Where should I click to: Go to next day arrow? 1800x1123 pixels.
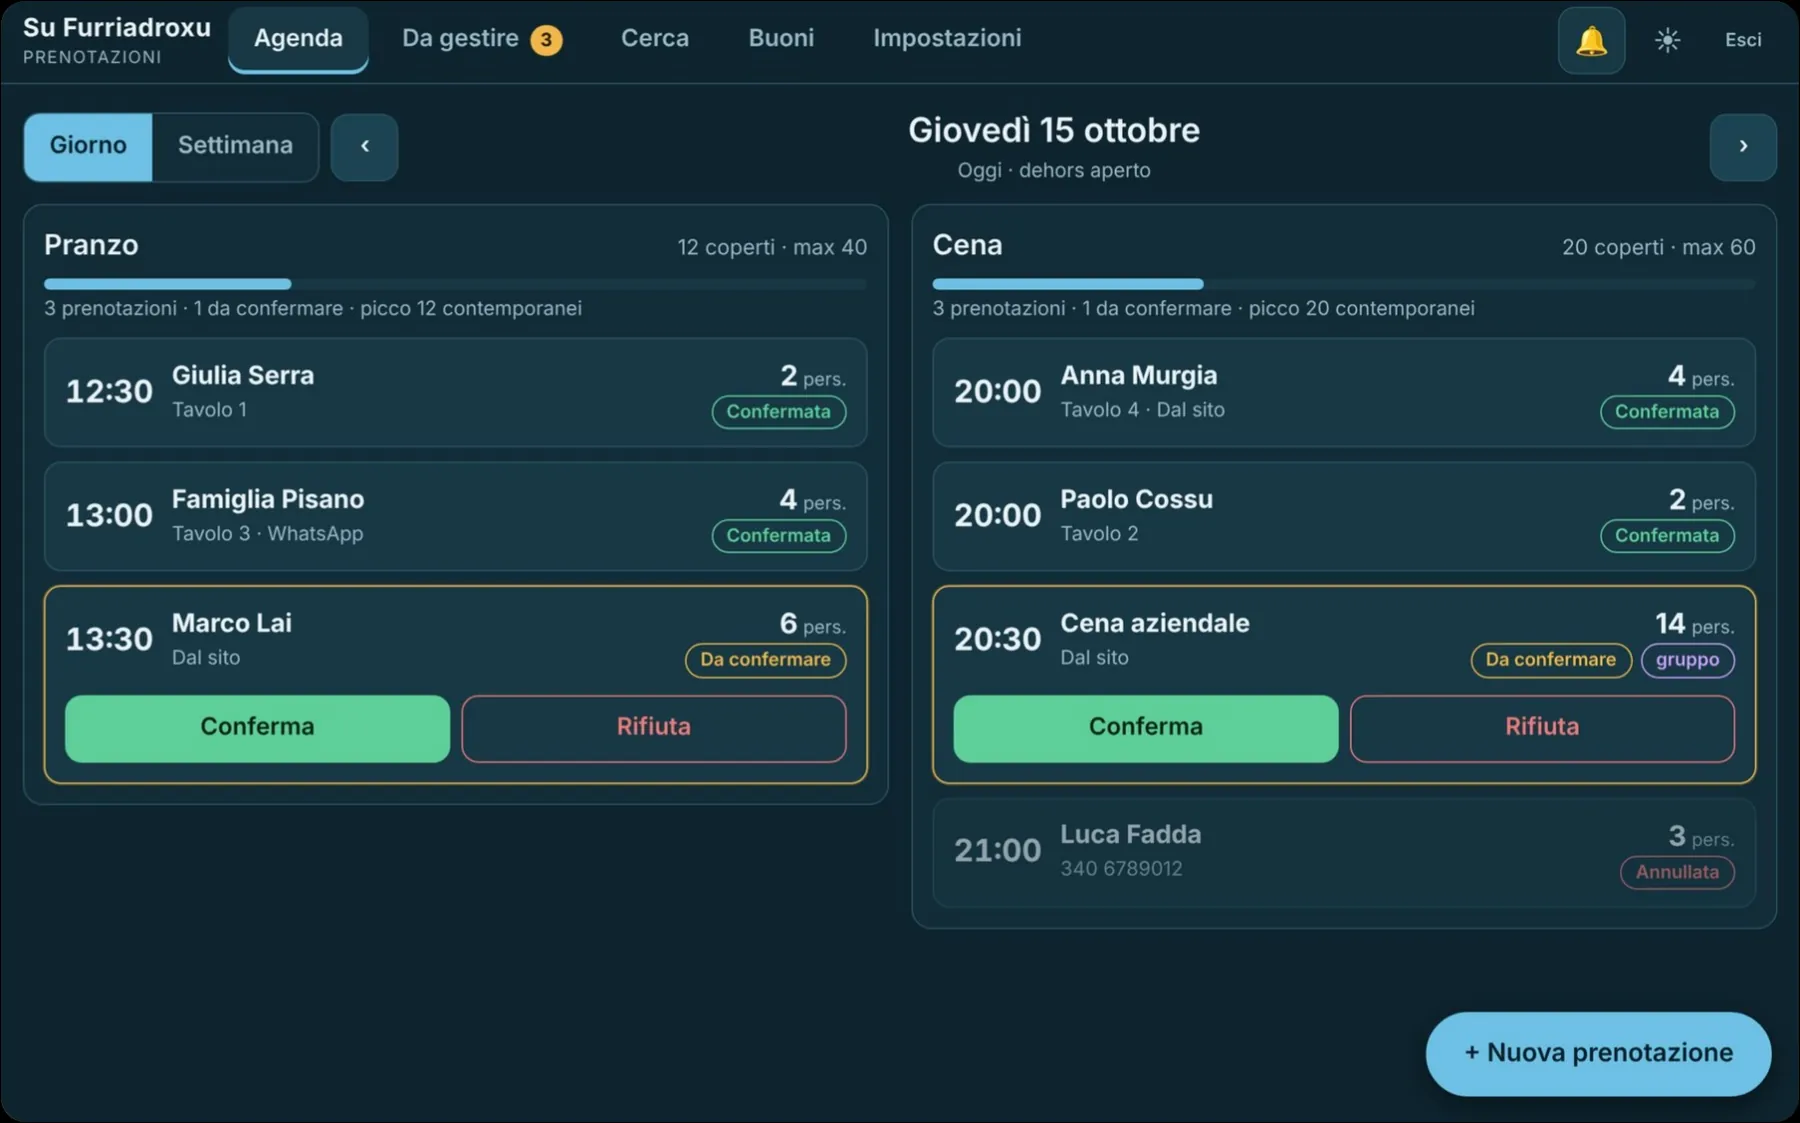1743,146
